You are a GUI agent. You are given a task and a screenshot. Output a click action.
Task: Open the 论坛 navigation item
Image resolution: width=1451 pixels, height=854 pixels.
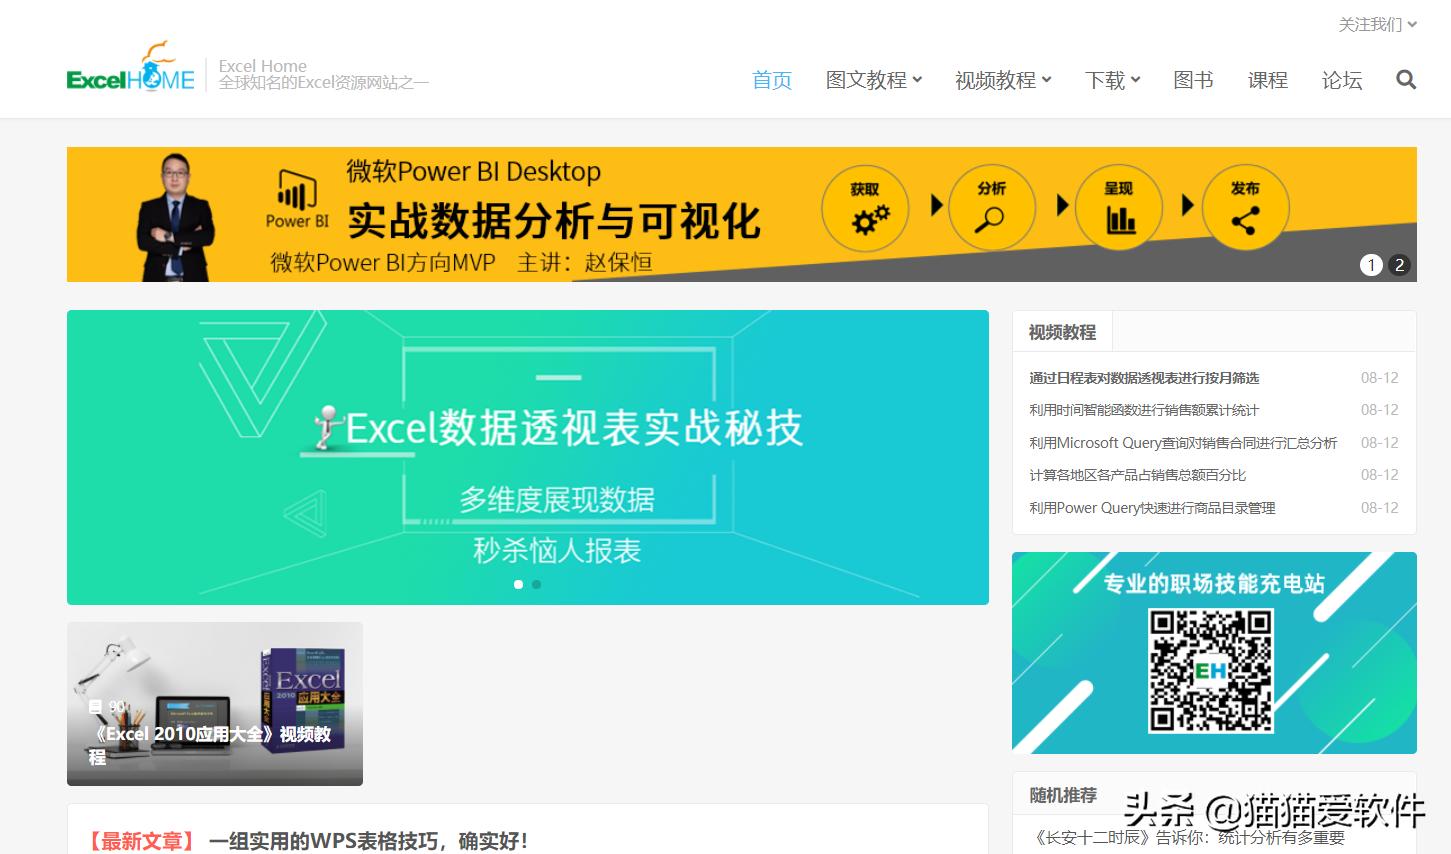[1341, 80]
